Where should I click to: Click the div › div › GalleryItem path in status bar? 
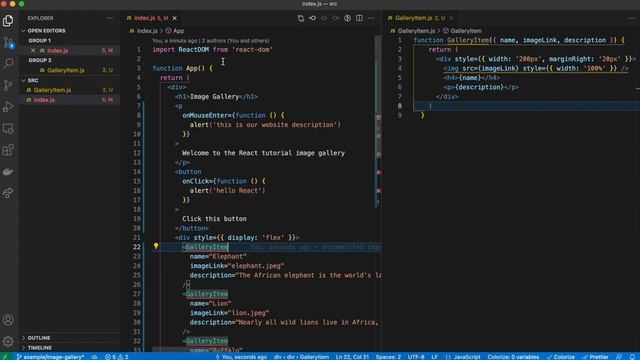(x=301, y=356)
